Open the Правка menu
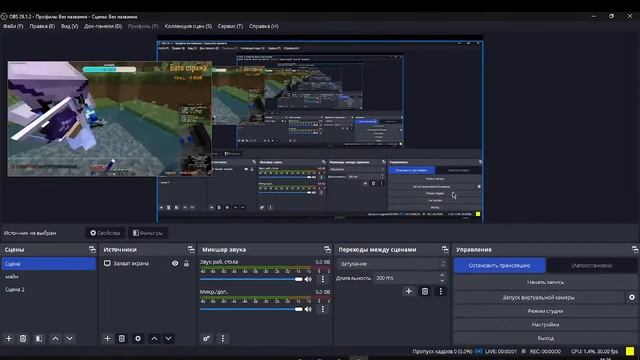 (42, 26)
